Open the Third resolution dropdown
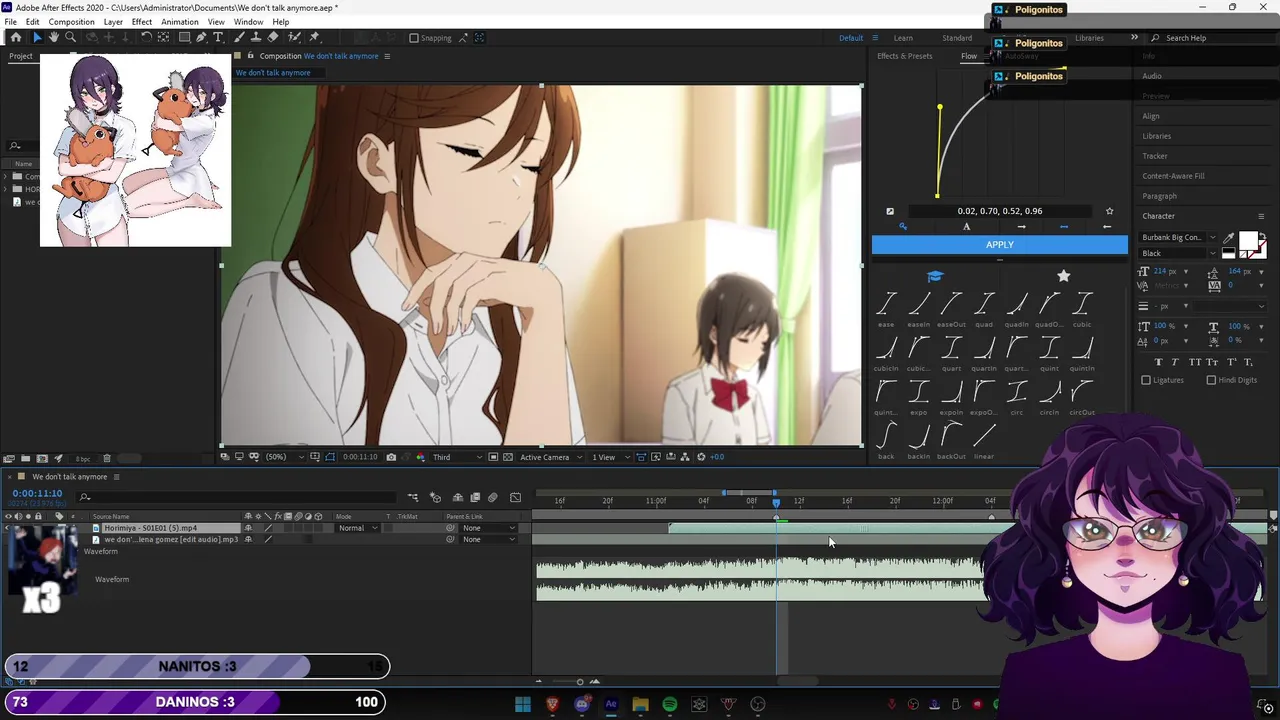 (457, 457)
